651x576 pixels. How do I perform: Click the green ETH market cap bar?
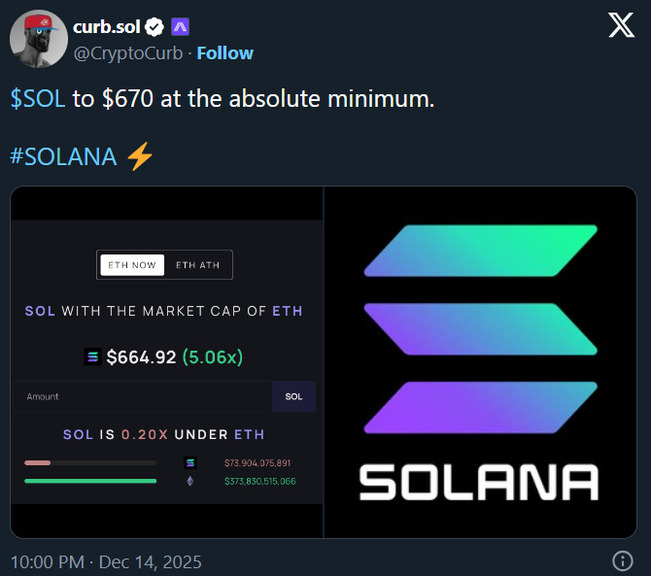90,481
